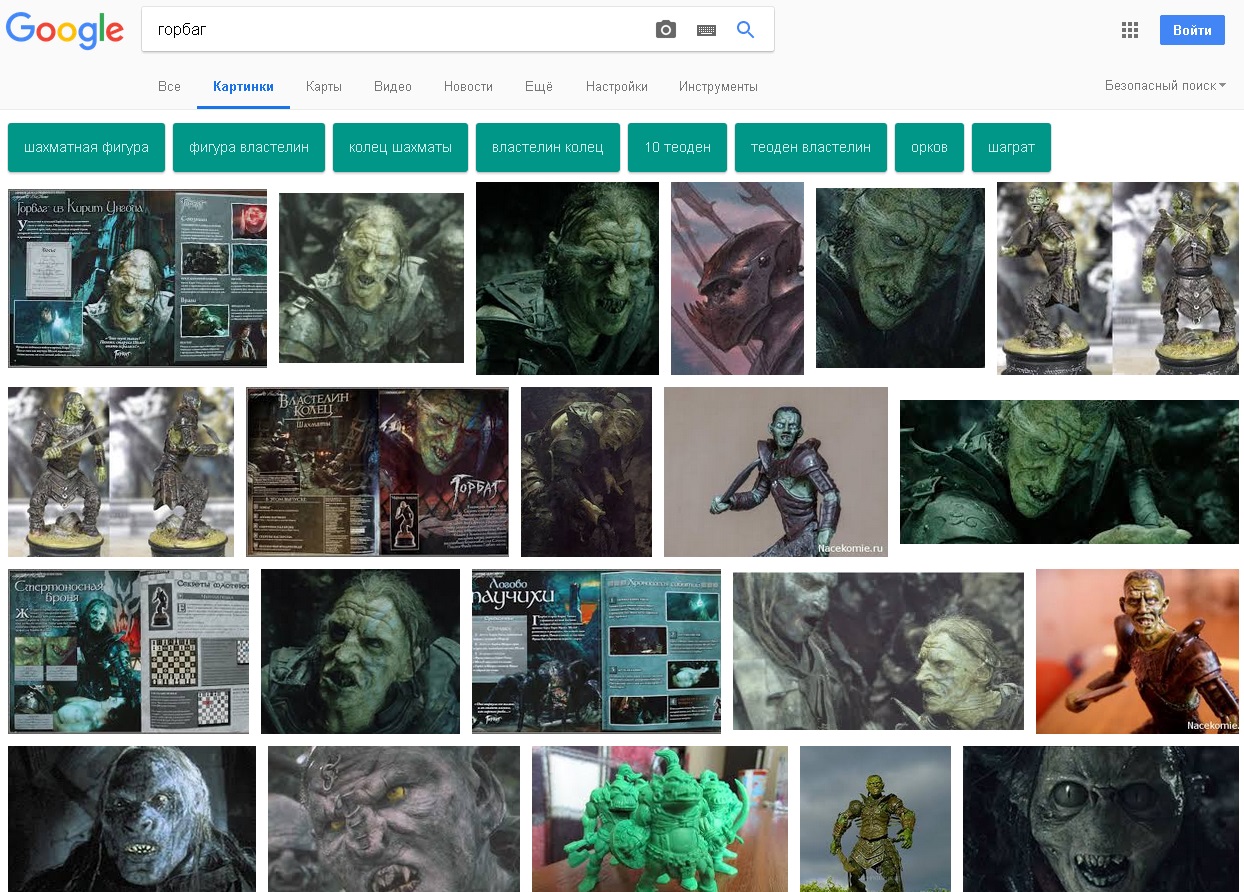
Task: Open green orc figurine against sky thumbnail
Action: click(875, 819)
